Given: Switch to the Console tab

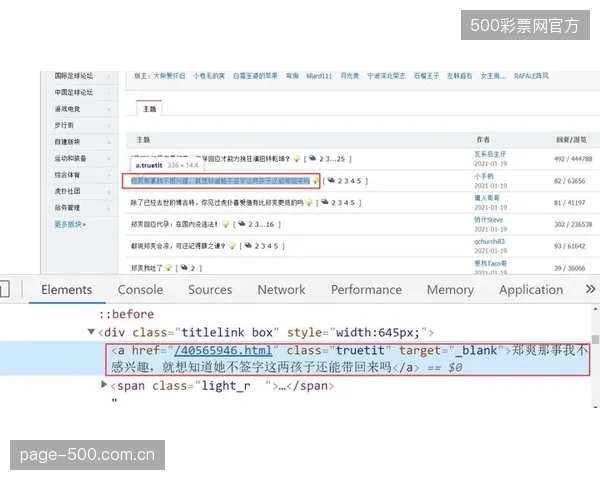Looking at the screenshot, I should pos(140,290).
